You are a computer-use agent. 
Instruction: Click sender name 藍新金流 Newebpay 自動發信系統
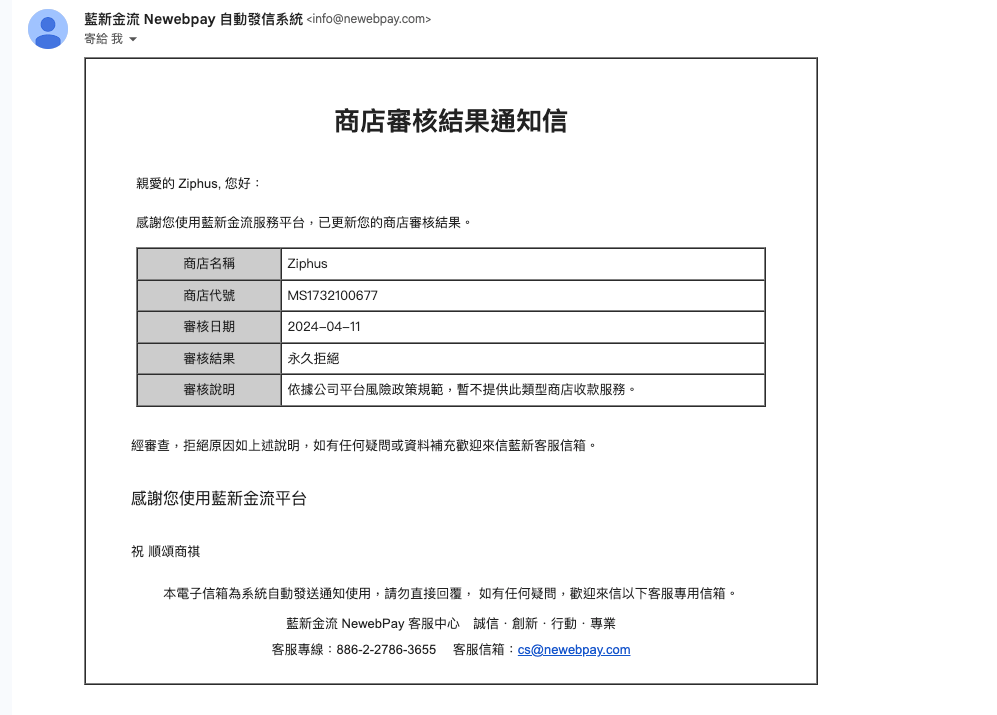[x=193, y=19]
